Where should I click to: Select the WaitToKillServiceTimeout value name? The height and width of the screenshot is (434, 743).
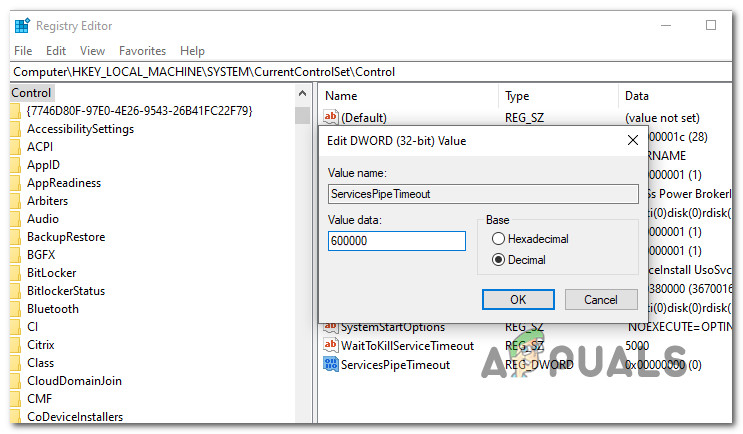pos(408,346)
